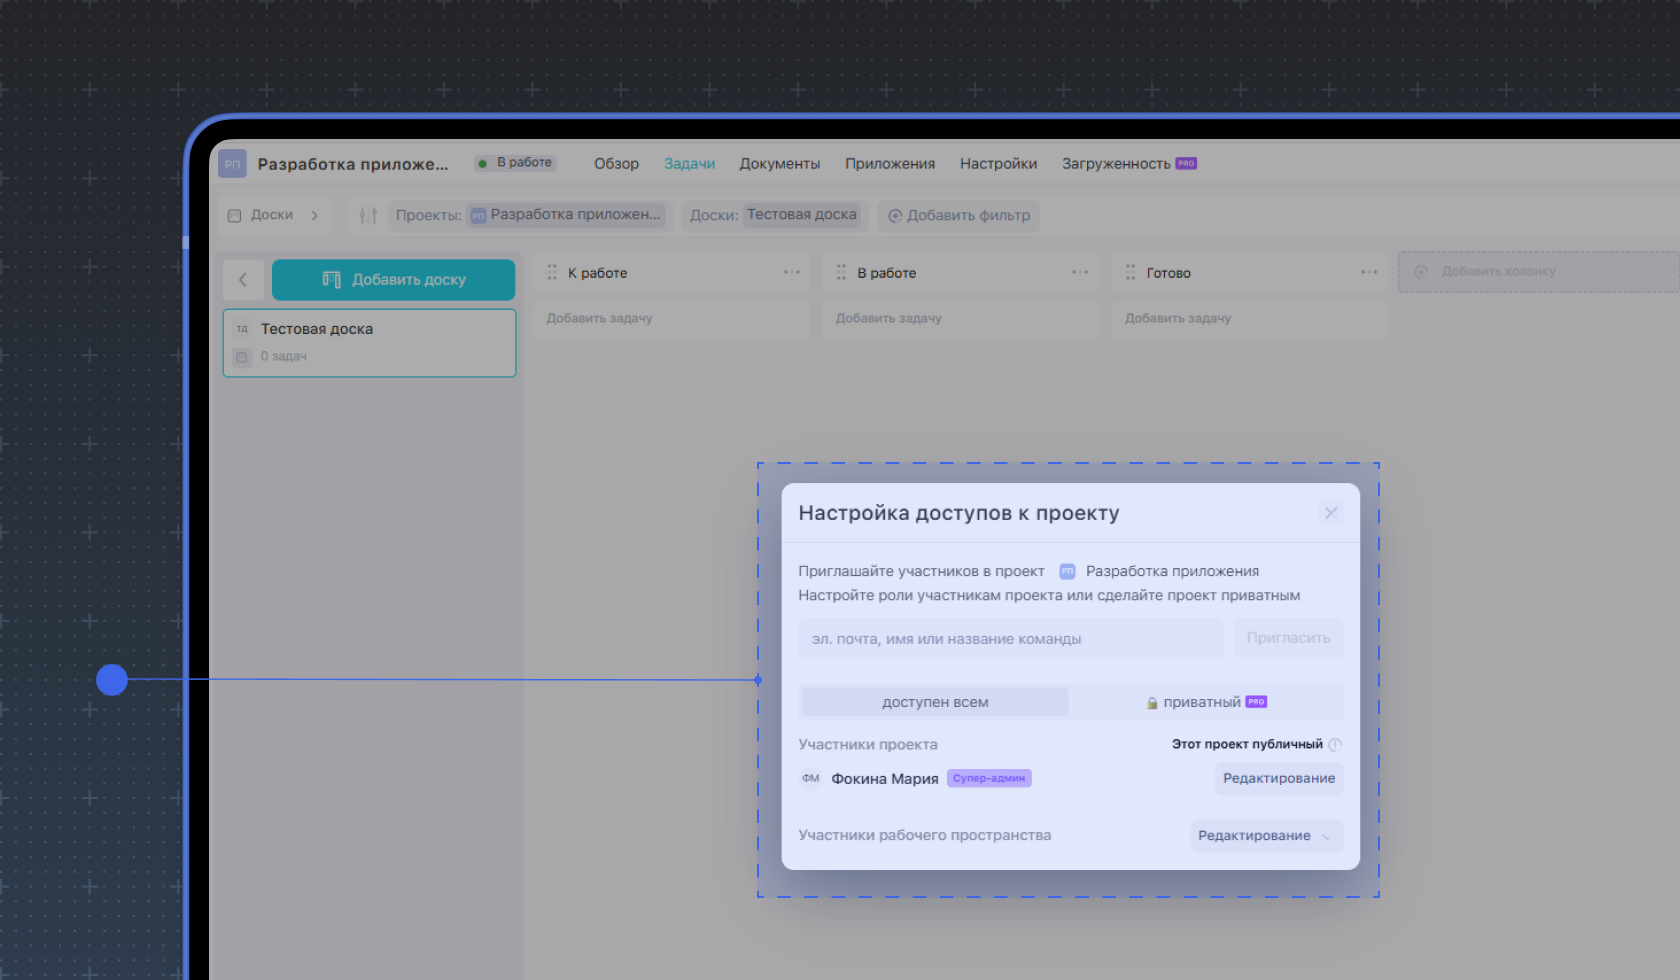
Task: Click the Супер-админ role badge for Фокина Мария
Action: point(989,778)
